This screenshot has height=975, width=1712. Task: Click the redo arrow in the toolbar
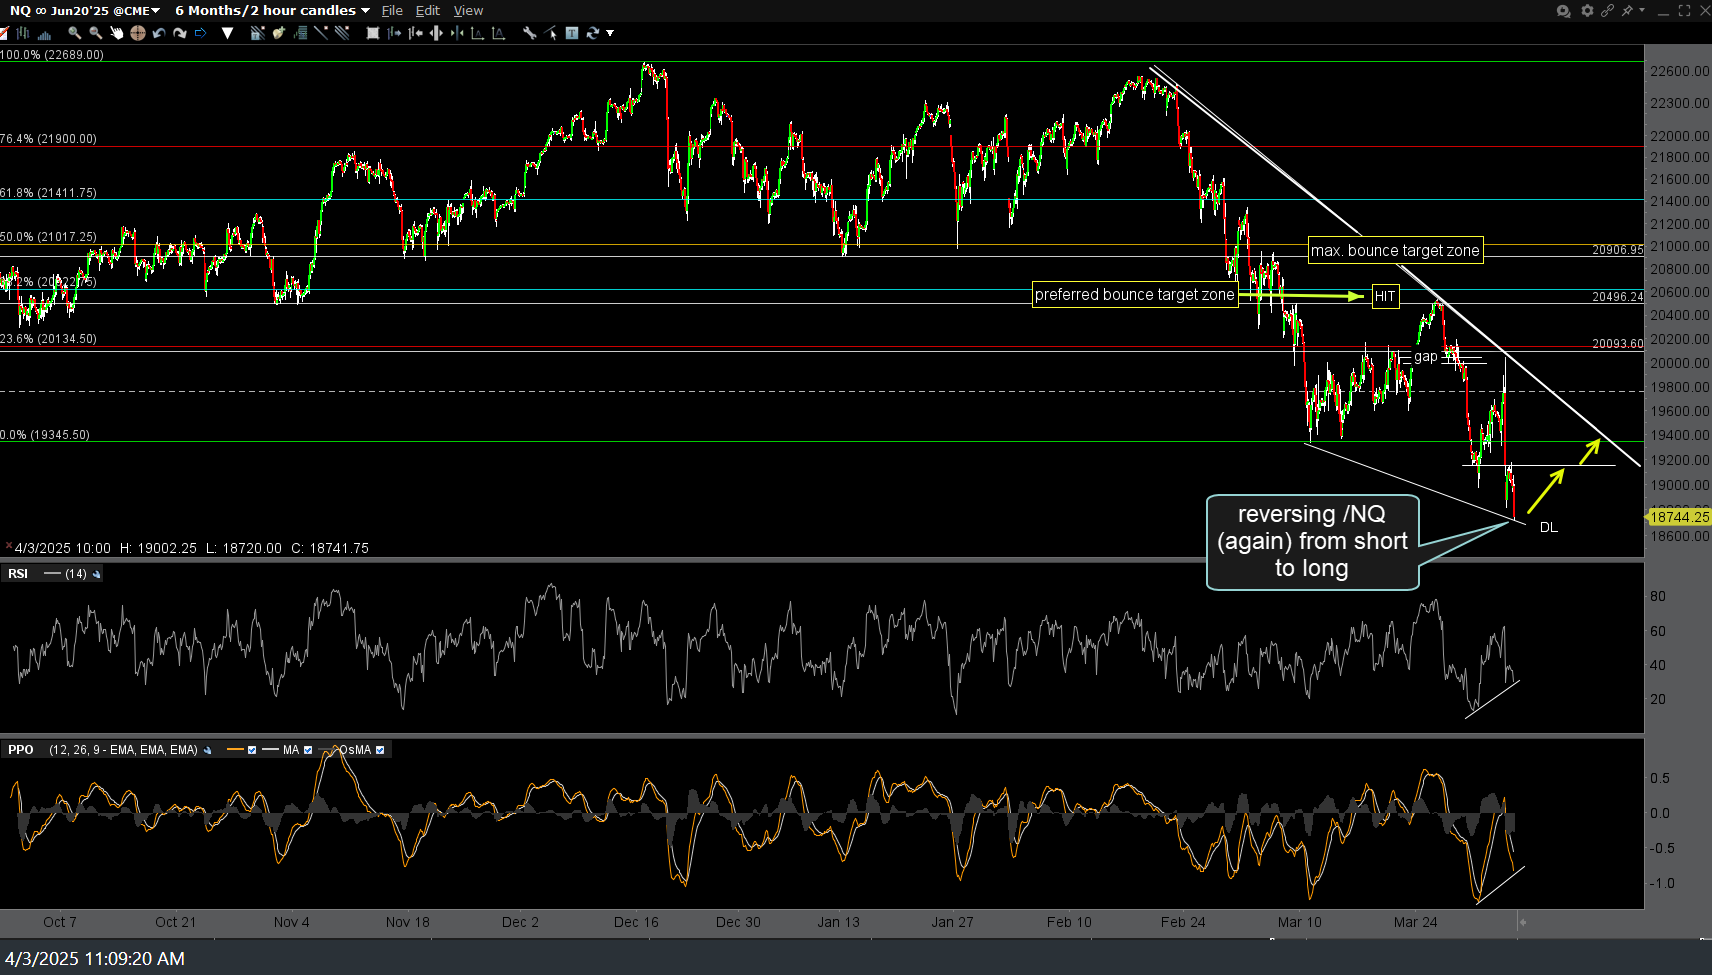coord(180,33)
